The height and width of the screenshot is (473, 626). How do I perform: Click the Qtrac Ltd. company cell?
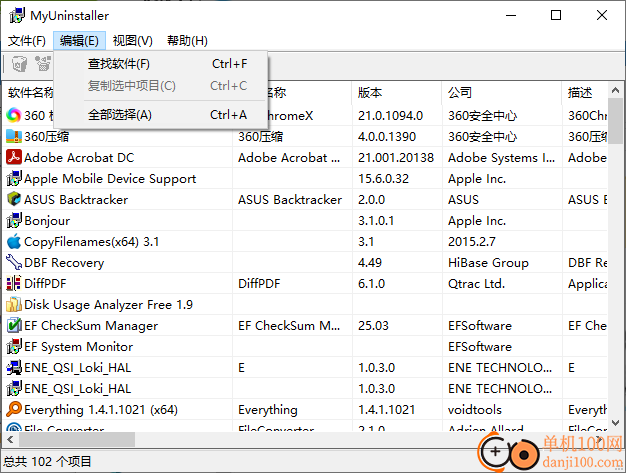pos(476,283)
